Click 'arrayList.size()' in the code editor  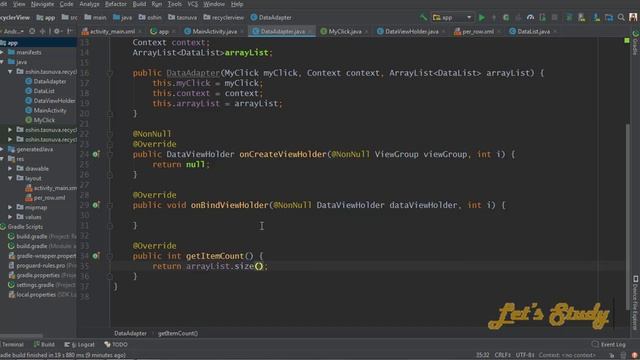(x=225, y=266)
